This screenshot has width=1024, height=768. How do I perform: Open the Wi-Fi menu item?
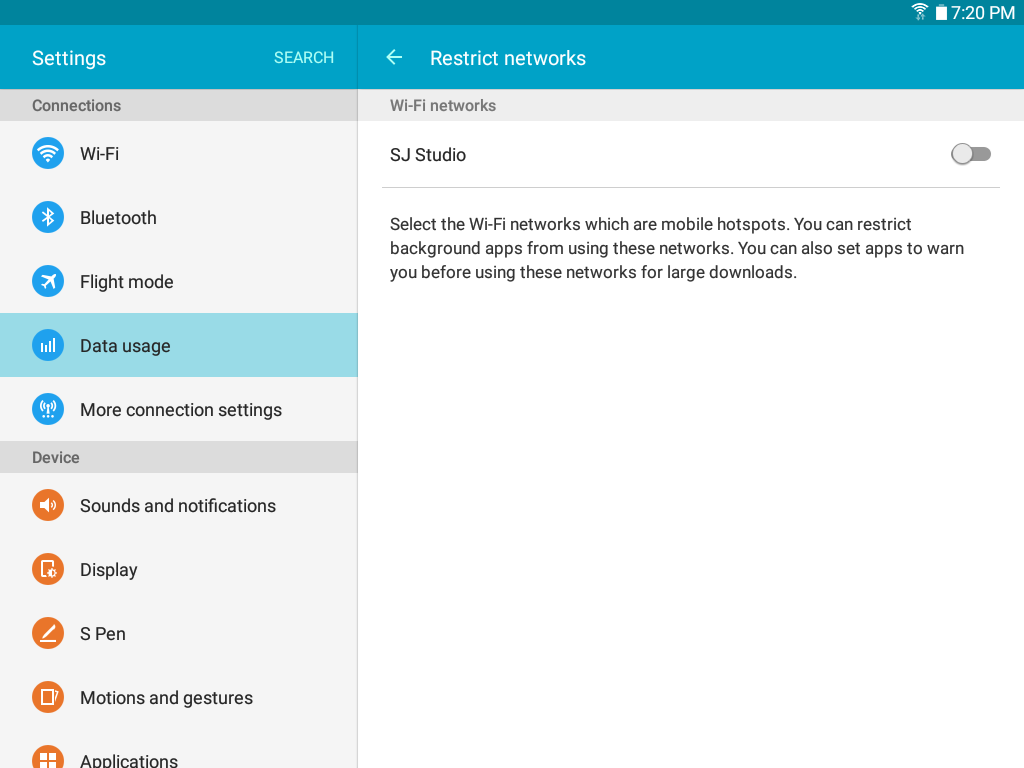(x=179, y=153)
